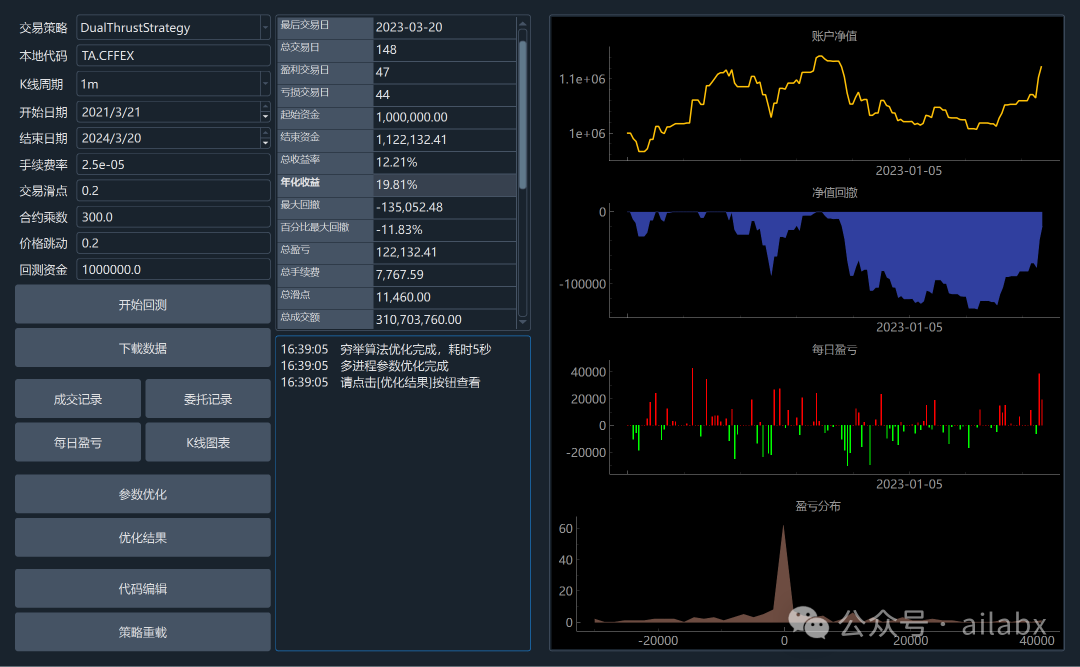Click the 每日盈亏 bar chart

(834, 417)
